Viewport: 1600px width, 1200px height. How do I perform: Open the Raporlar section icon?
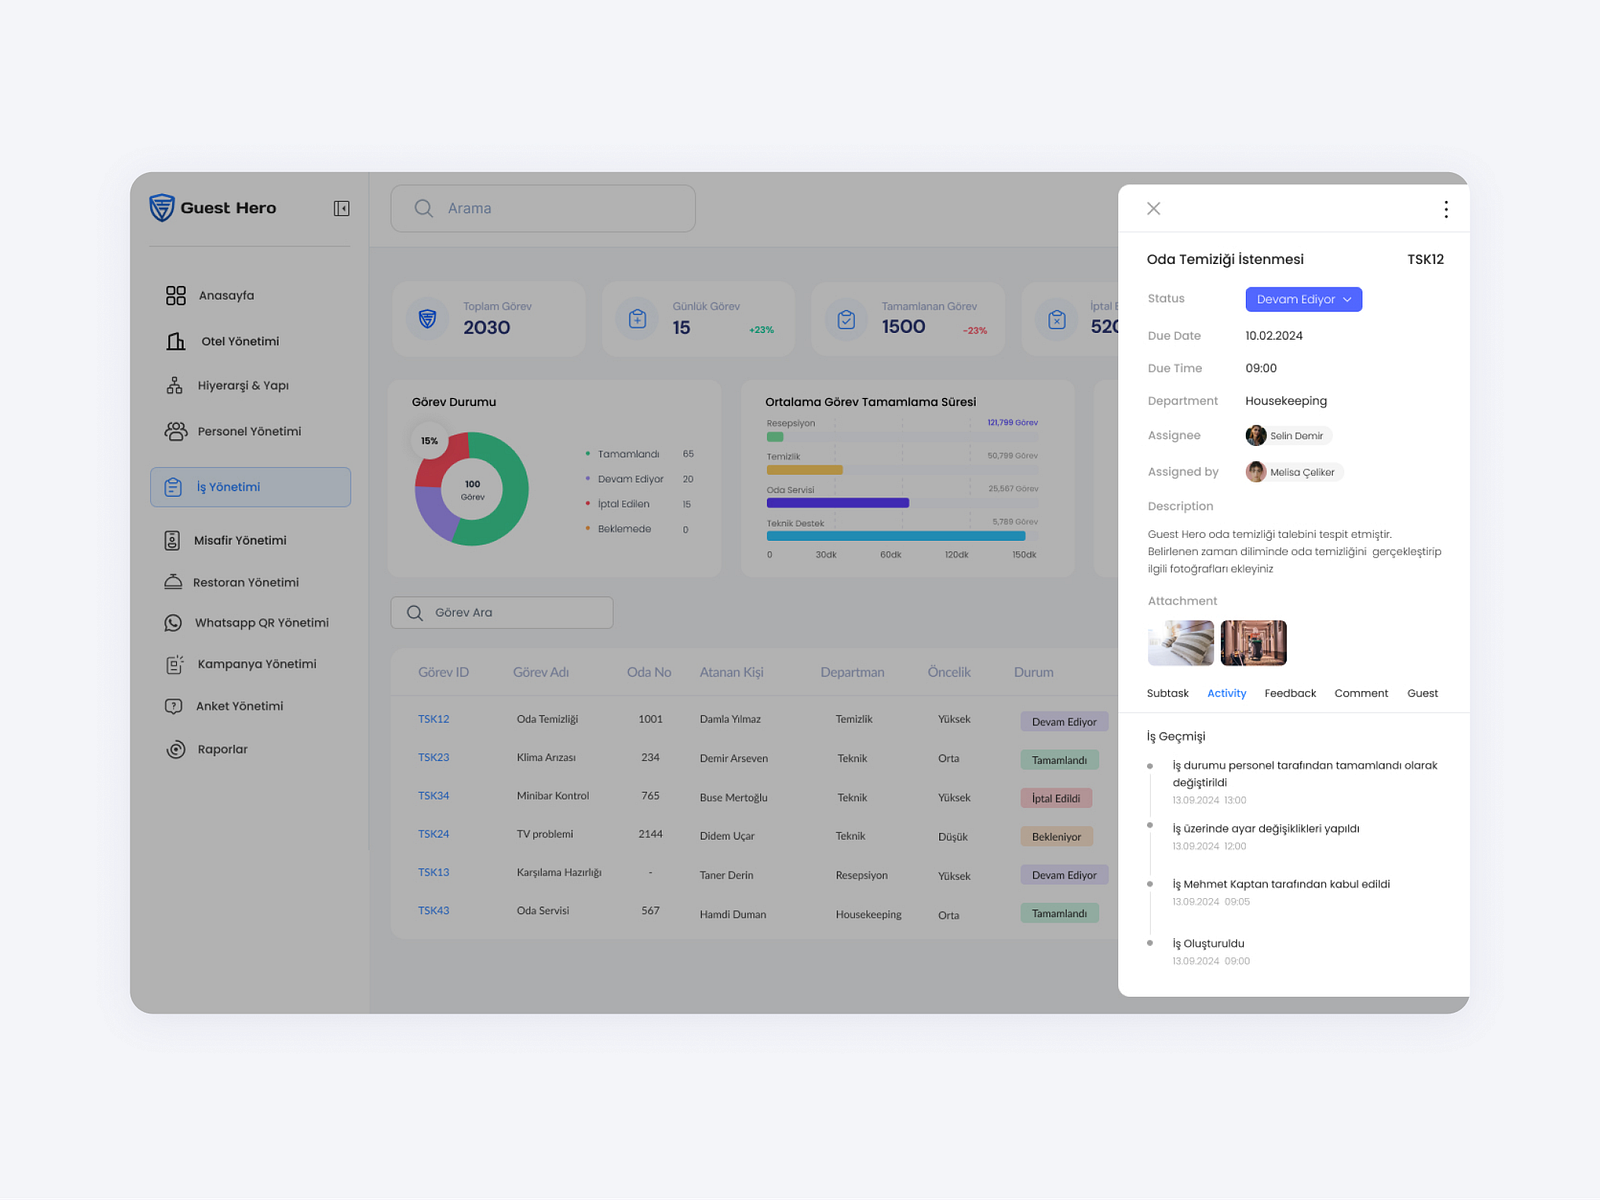coord(175,749)
